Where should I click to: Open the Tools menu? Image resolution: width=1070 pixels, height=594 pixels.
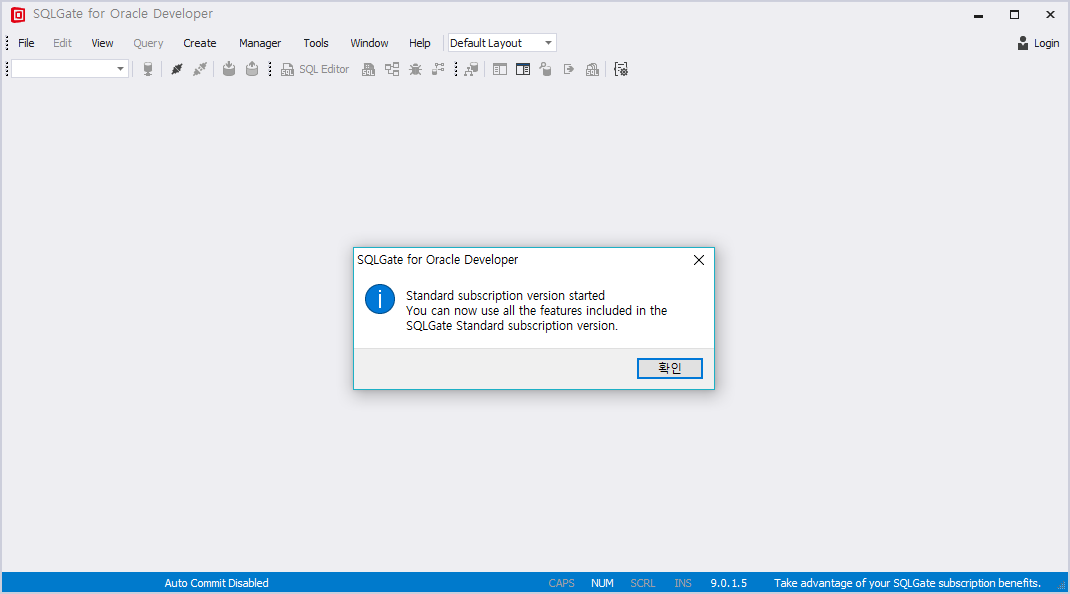click(316, 43)
